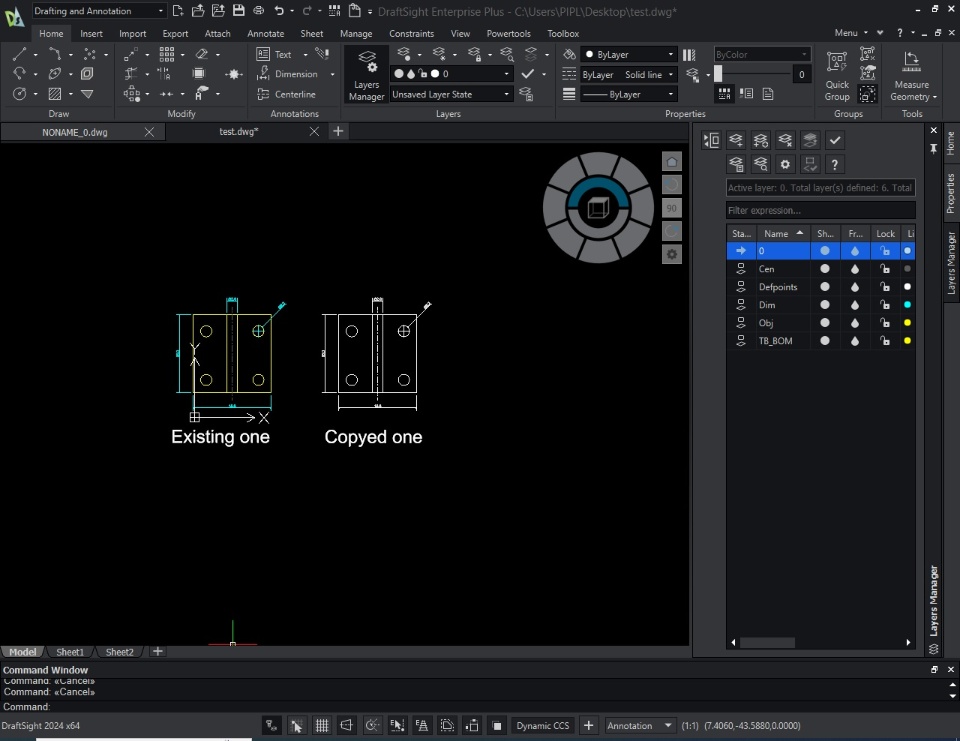
Task: Click TB_BOM layer color swatch
Action: click(907, 341)
